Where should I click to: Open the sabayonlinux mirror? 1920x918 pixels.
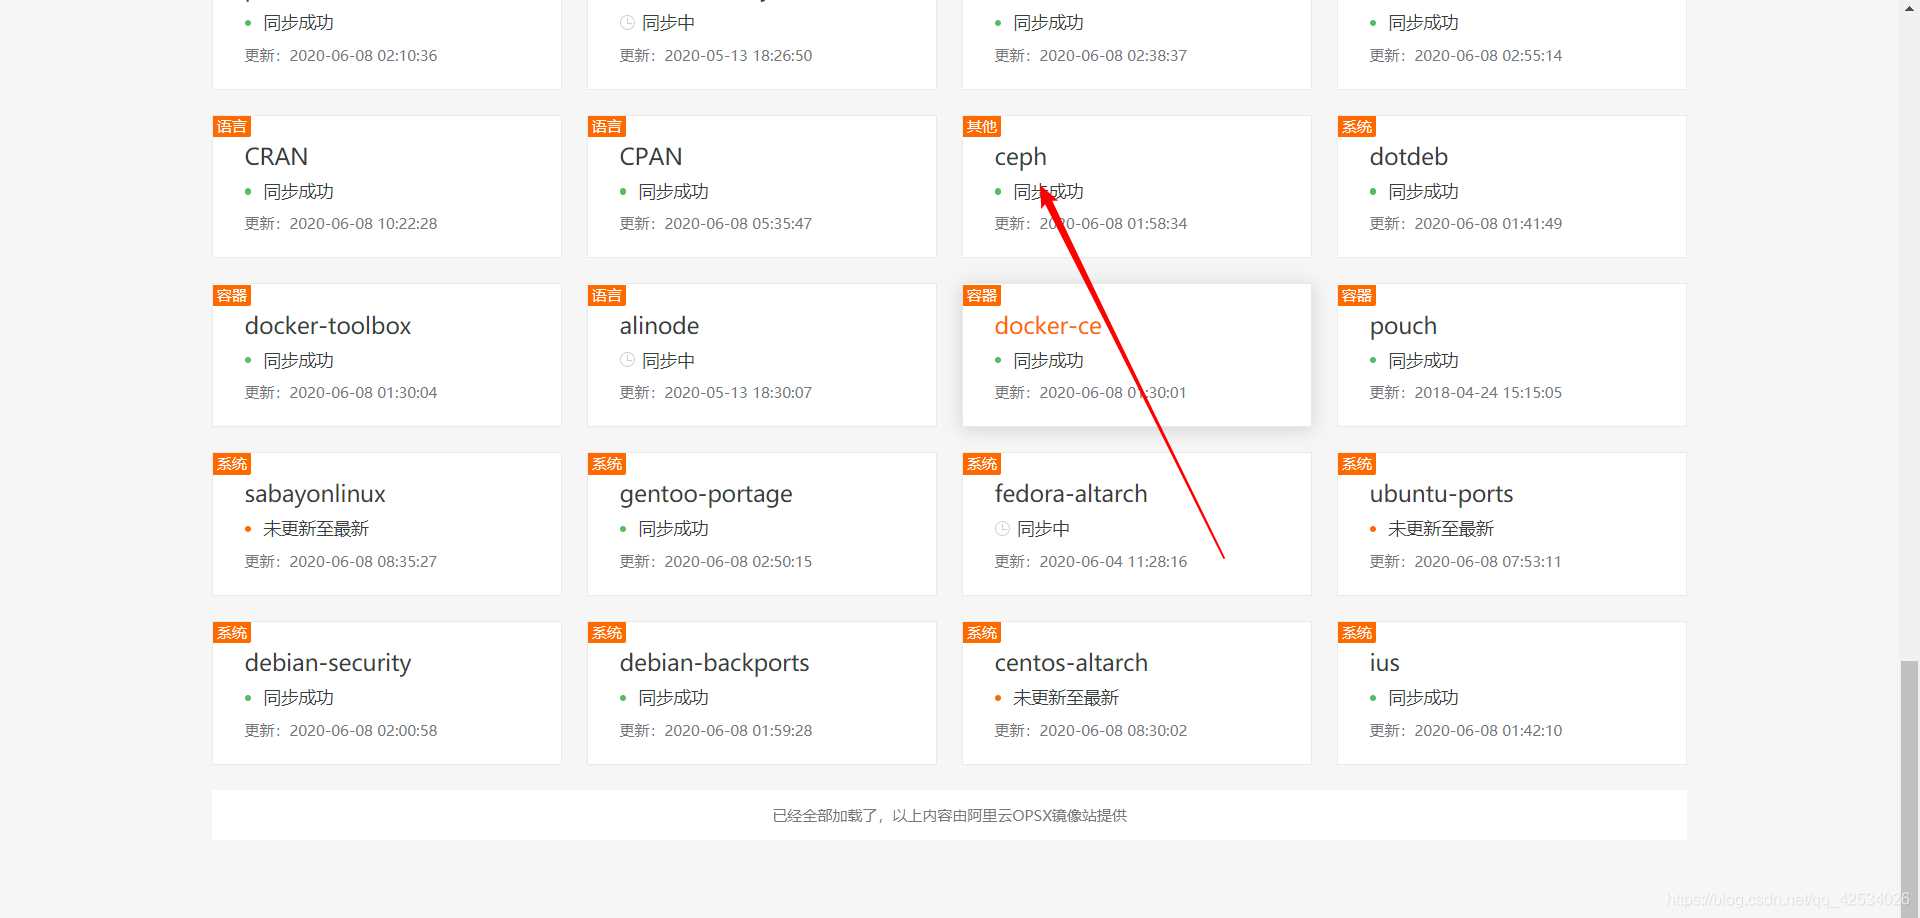point(315,495)
